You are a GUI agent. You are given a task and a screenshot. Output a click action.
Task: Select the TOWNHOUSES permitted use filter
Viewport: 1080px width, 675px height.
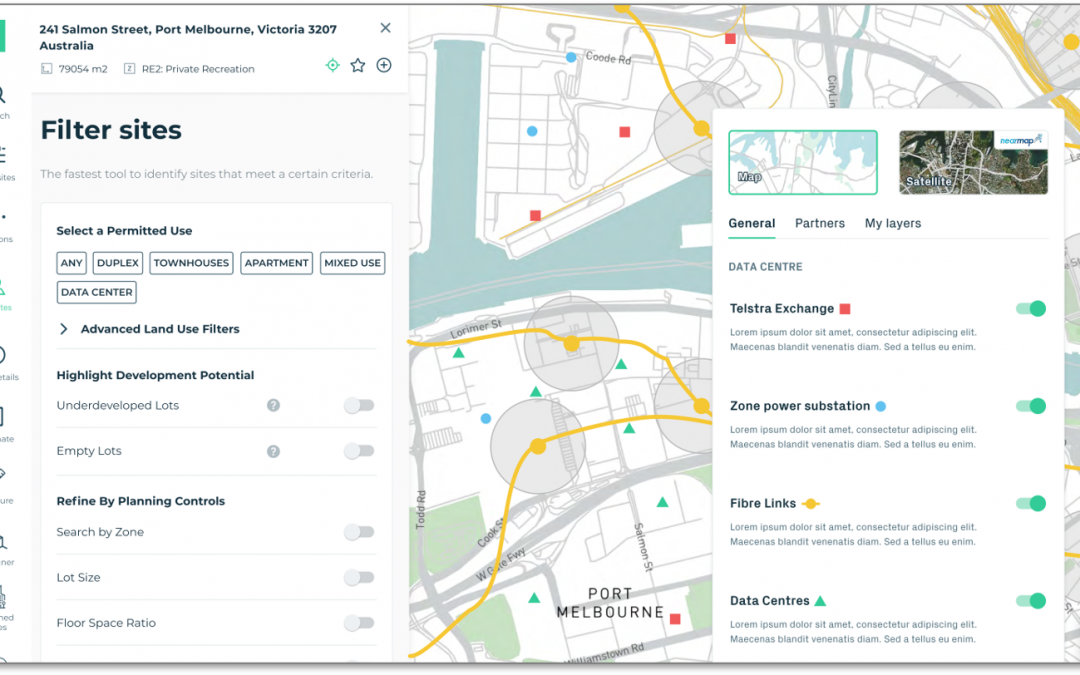point(191,263)
